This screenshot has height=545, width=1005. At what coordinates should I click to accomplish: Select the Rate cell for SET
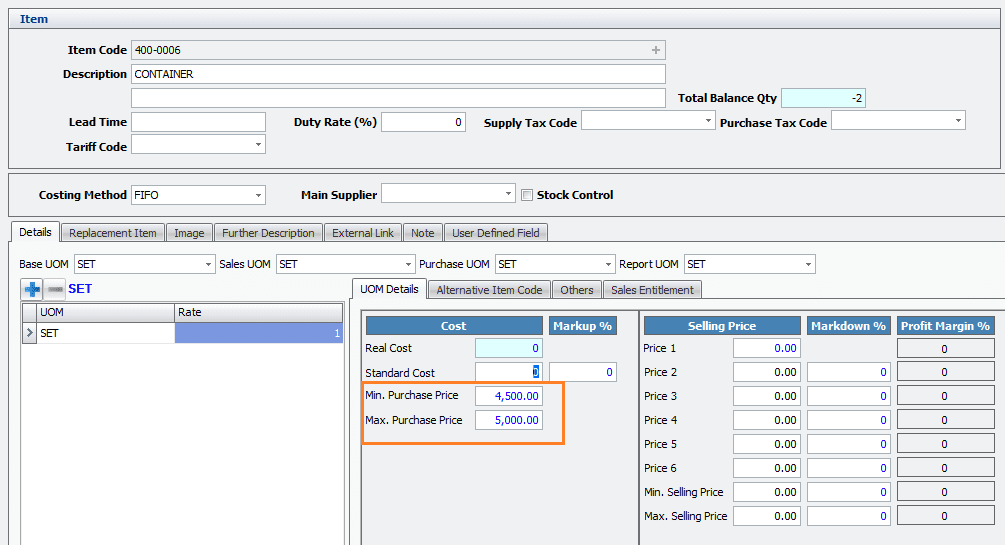pyautogui.click(x=258, y=334)
